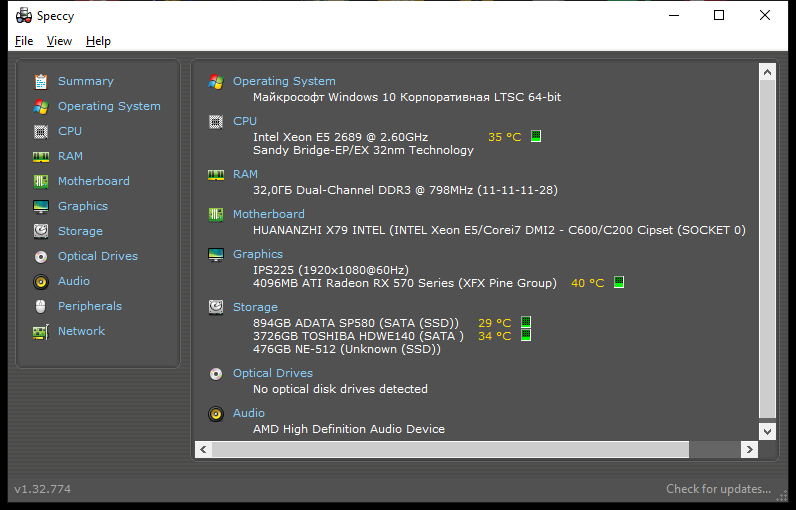Click the Motherboard icon in summary pane

tap(216, 214)
